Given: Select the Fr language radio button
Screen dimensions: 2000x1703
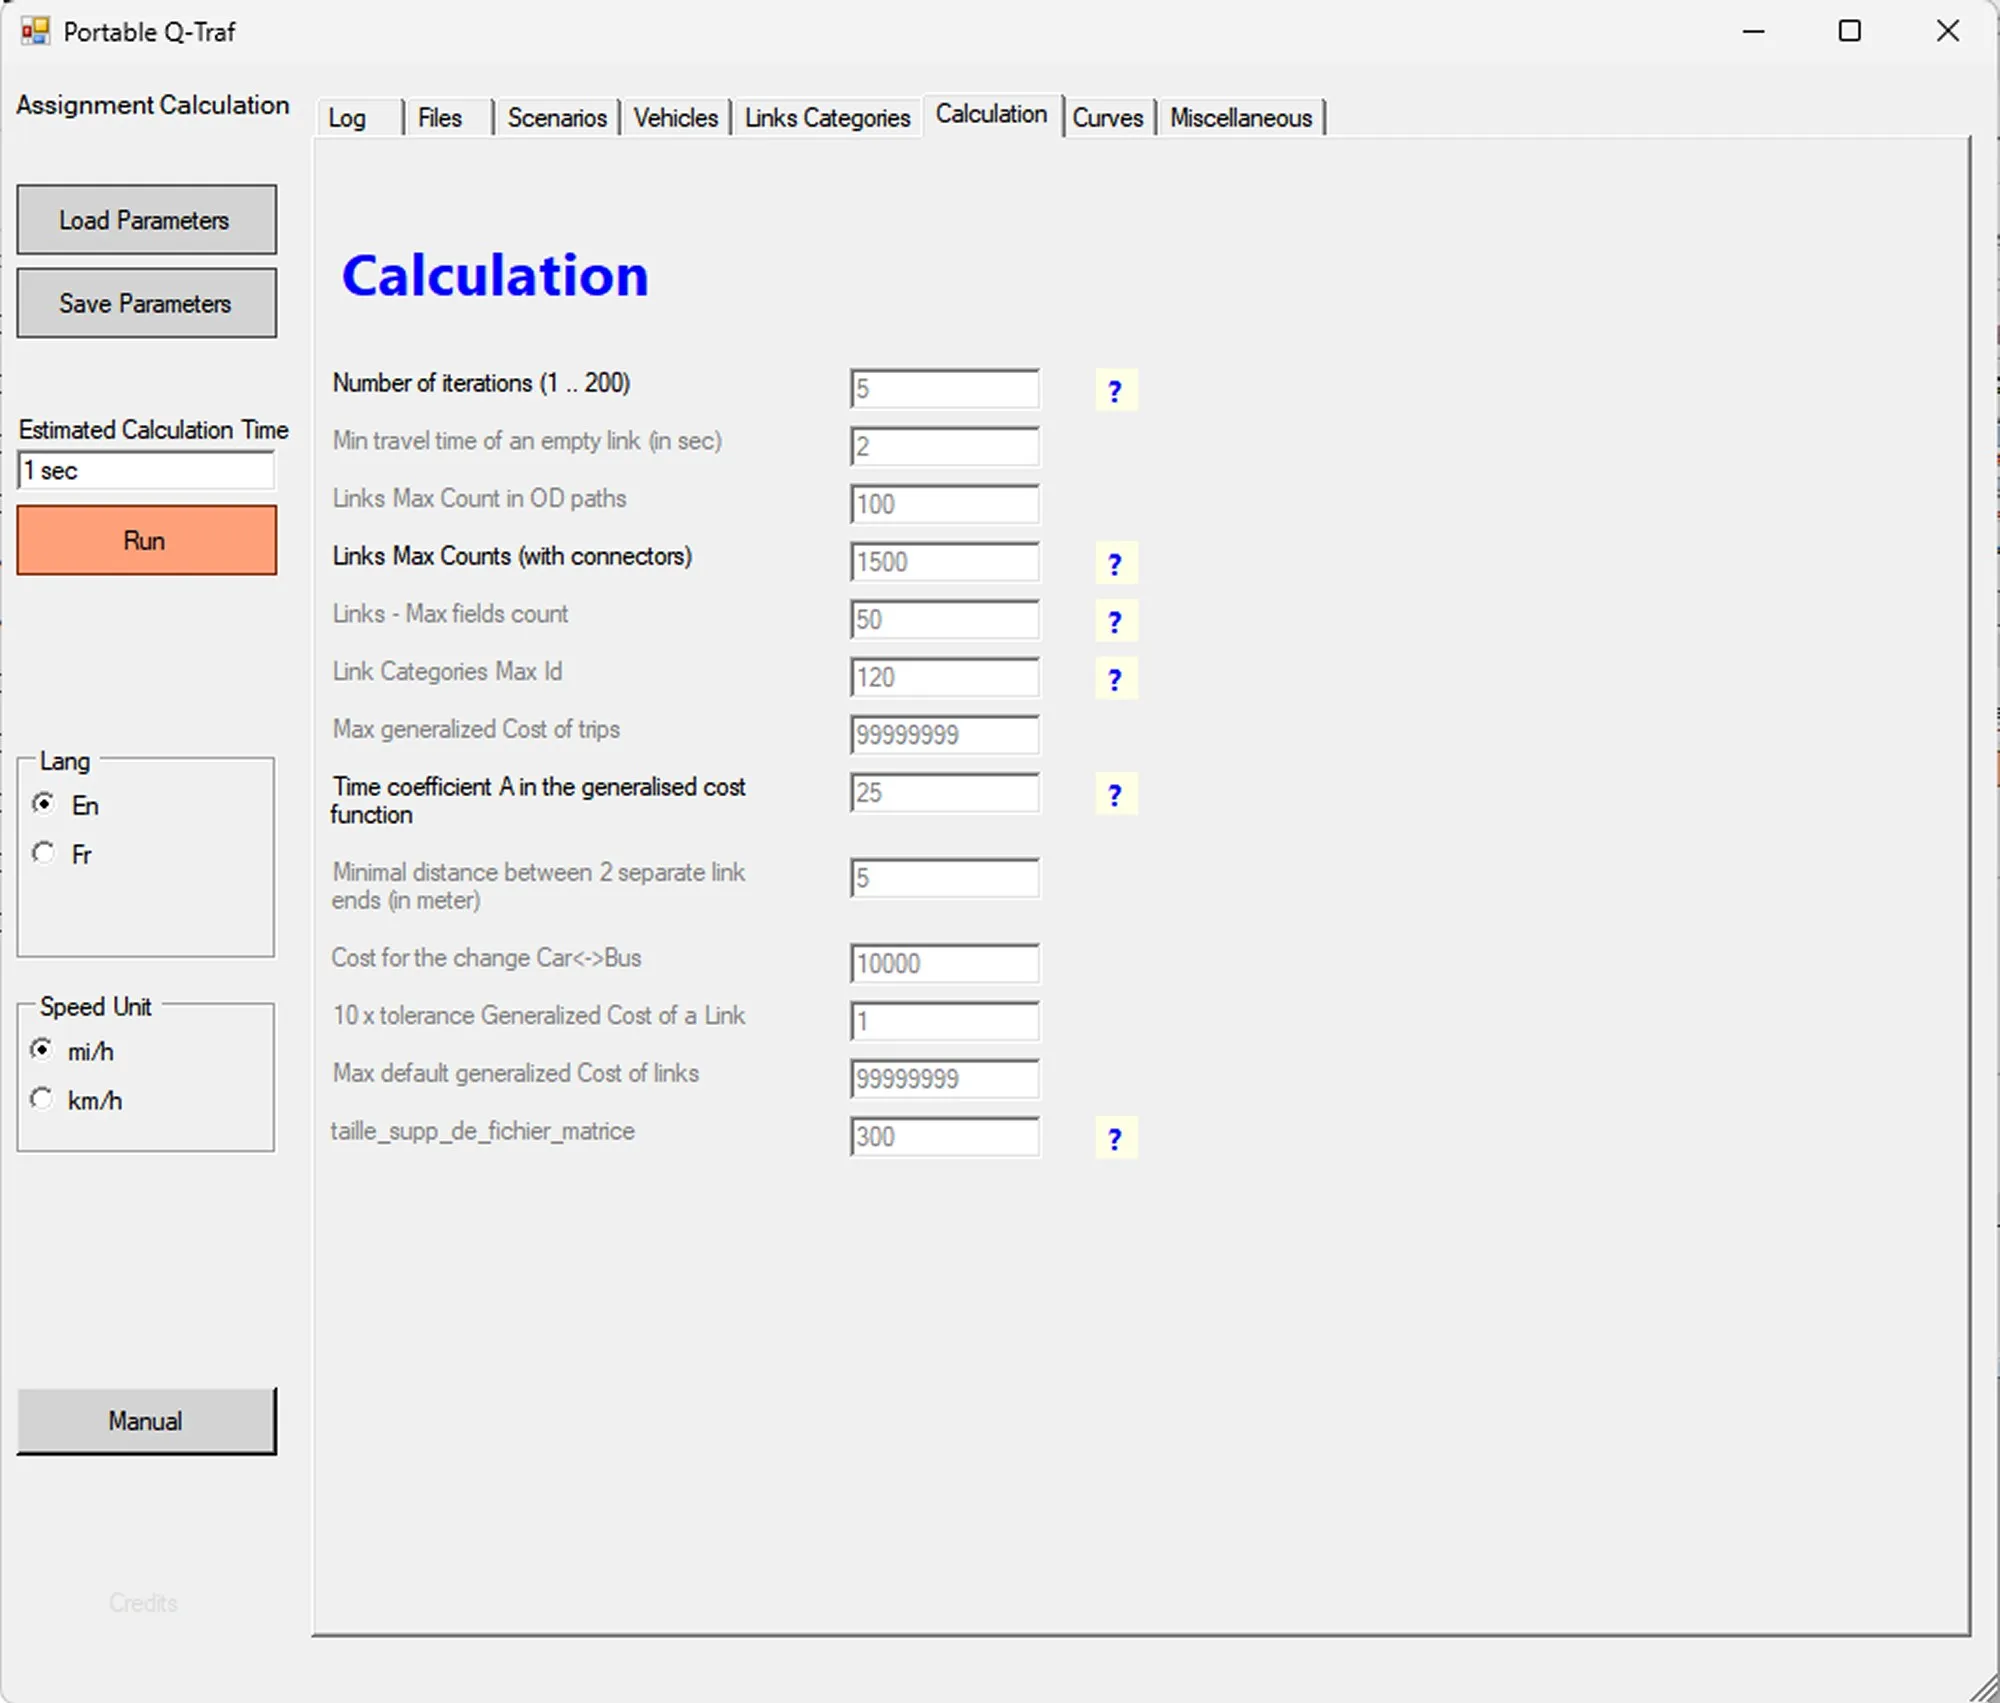Looking at the screenshot, I should click(43, 853).
